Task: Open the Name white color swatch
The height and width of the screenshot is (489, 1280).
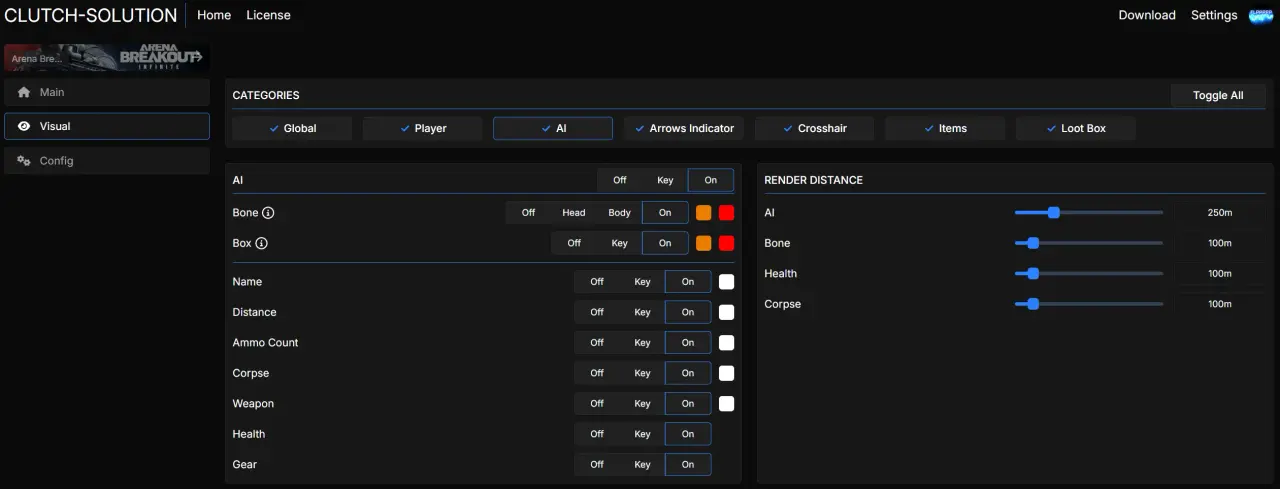Action: click(x=727, y=282)
